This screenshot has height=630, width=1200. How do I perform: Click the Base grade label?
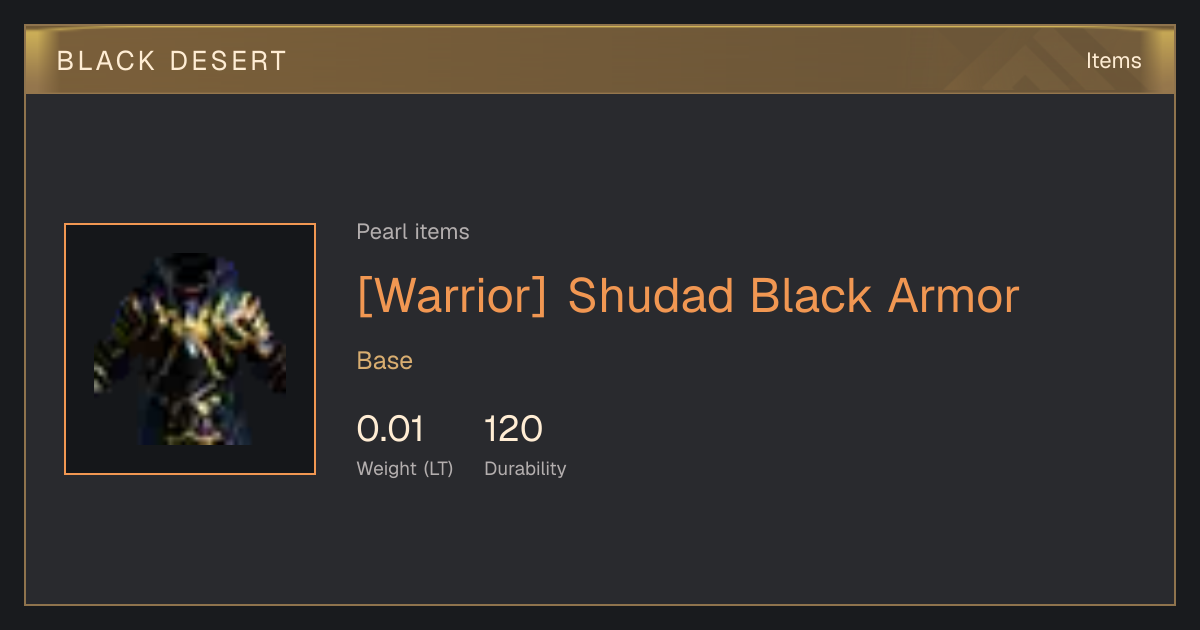385,361
